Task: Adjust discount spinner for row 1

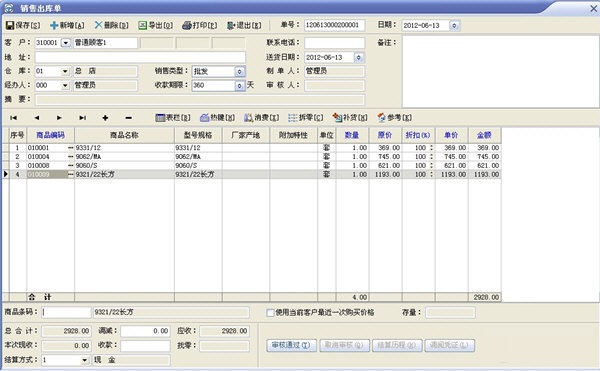Action: [x=431, y=148]
